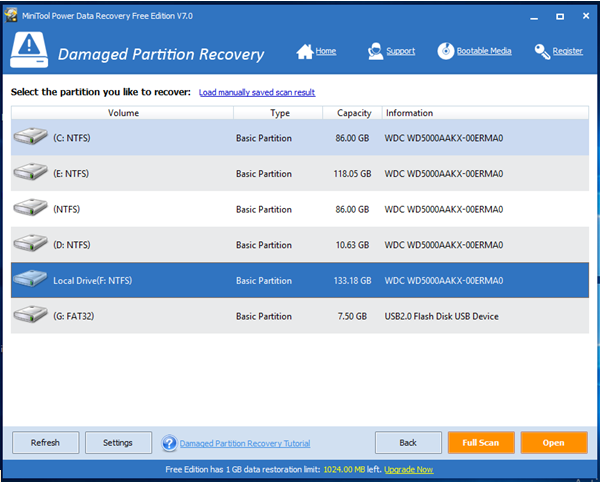The image size is (600, 482).
Task: Sort by Volume column header
Action: pyautogui.click(x=122, y=113)
